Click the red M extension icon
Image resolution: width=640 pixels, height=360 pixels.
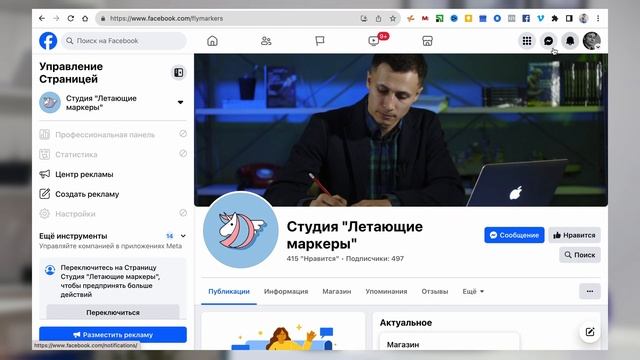[x=425, y=18]
